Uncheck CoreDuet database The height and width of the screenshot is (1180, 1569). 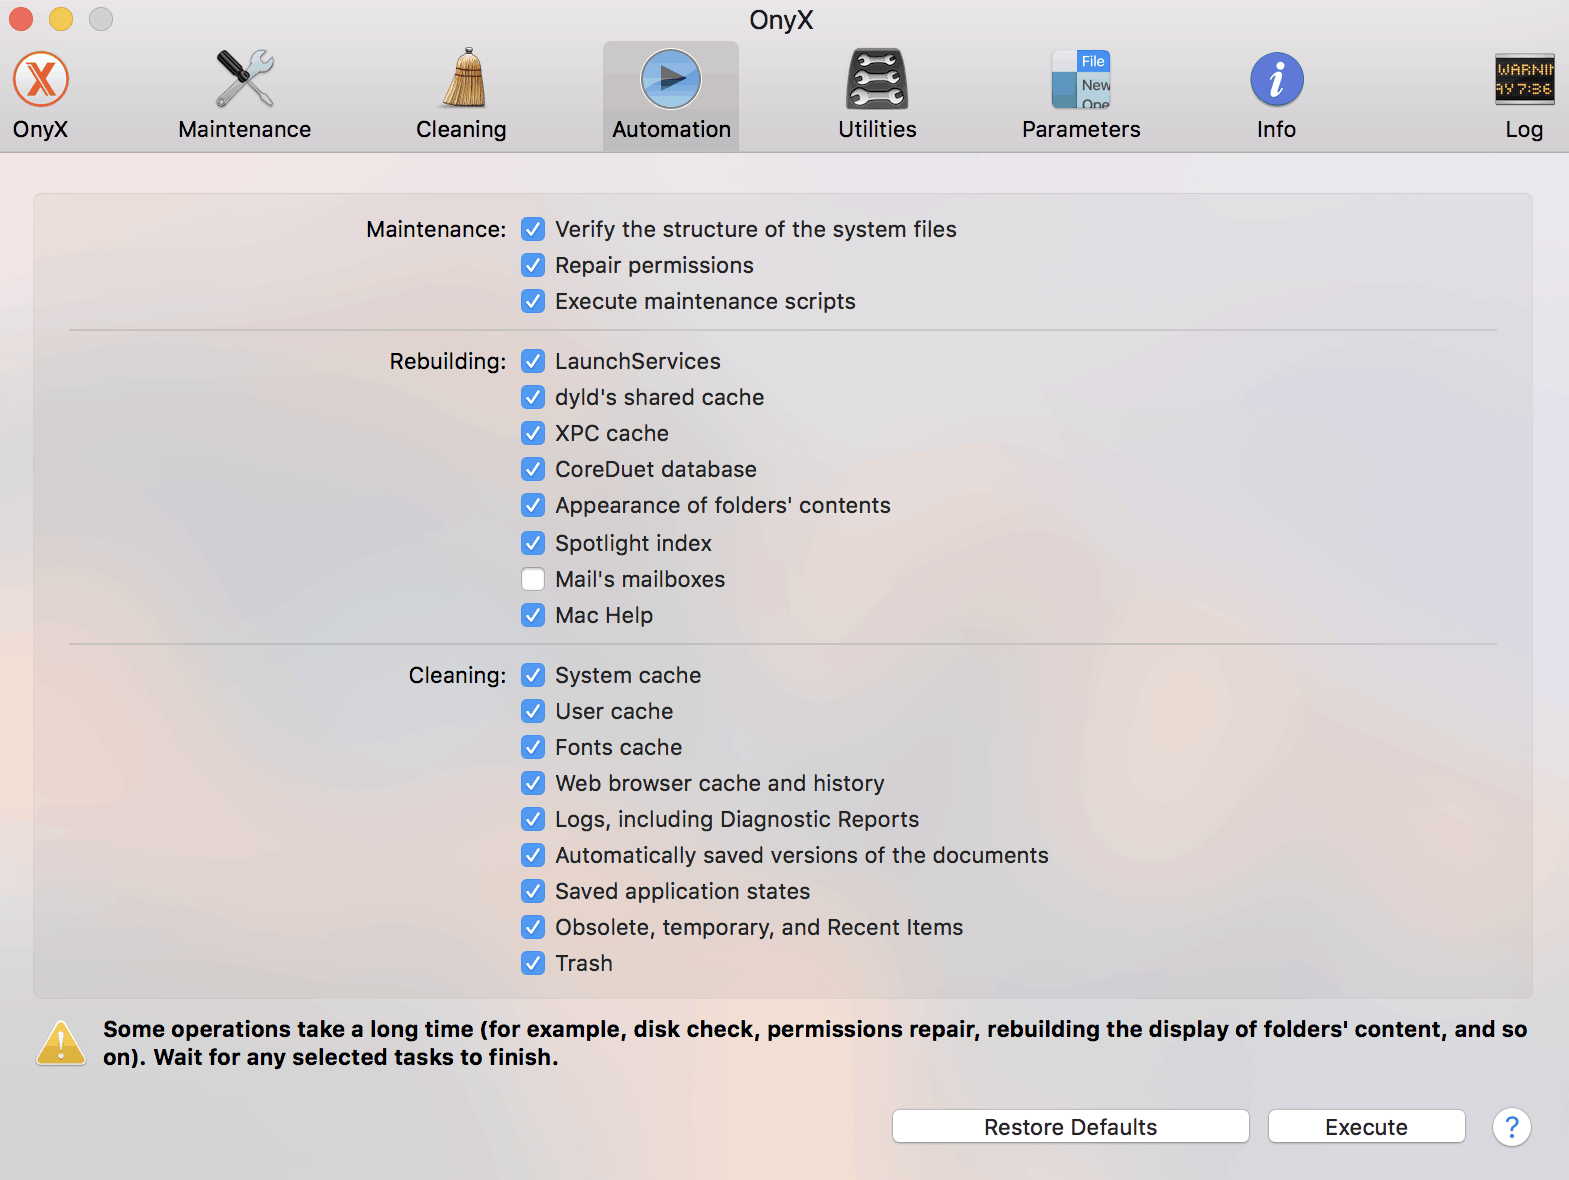(x=534, y=469)
